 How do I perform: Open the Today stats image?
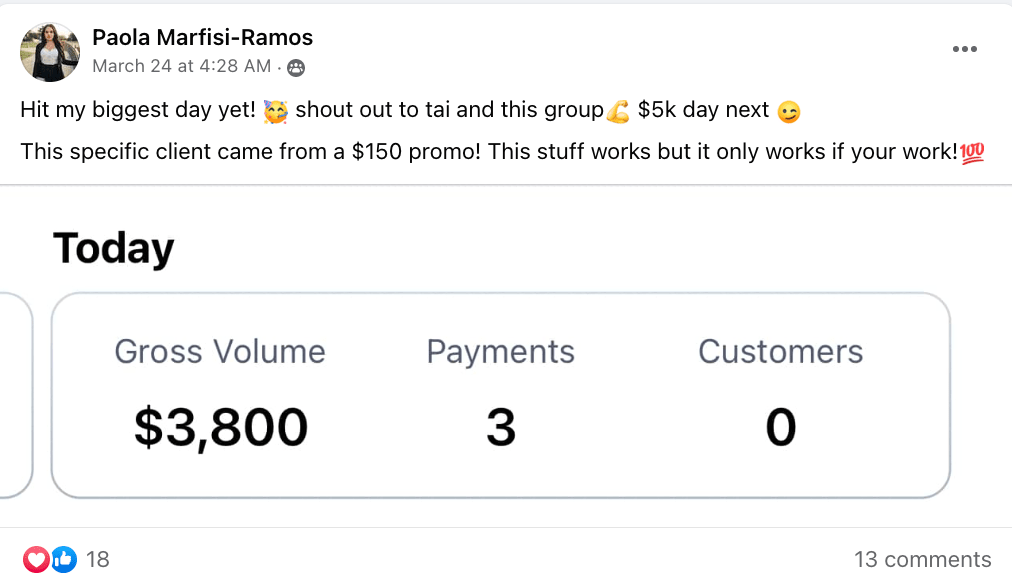(x=506, y=356)
